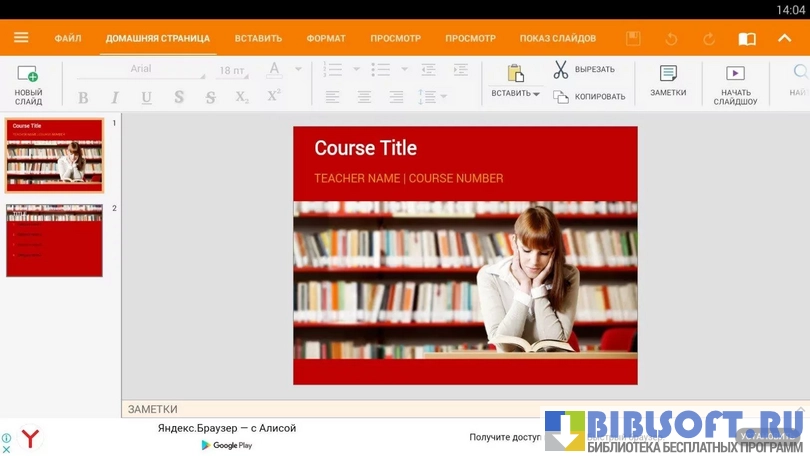Select the second slide thumbnail
The height and width of the screenshot is (456, 810).
pos(54,240)
